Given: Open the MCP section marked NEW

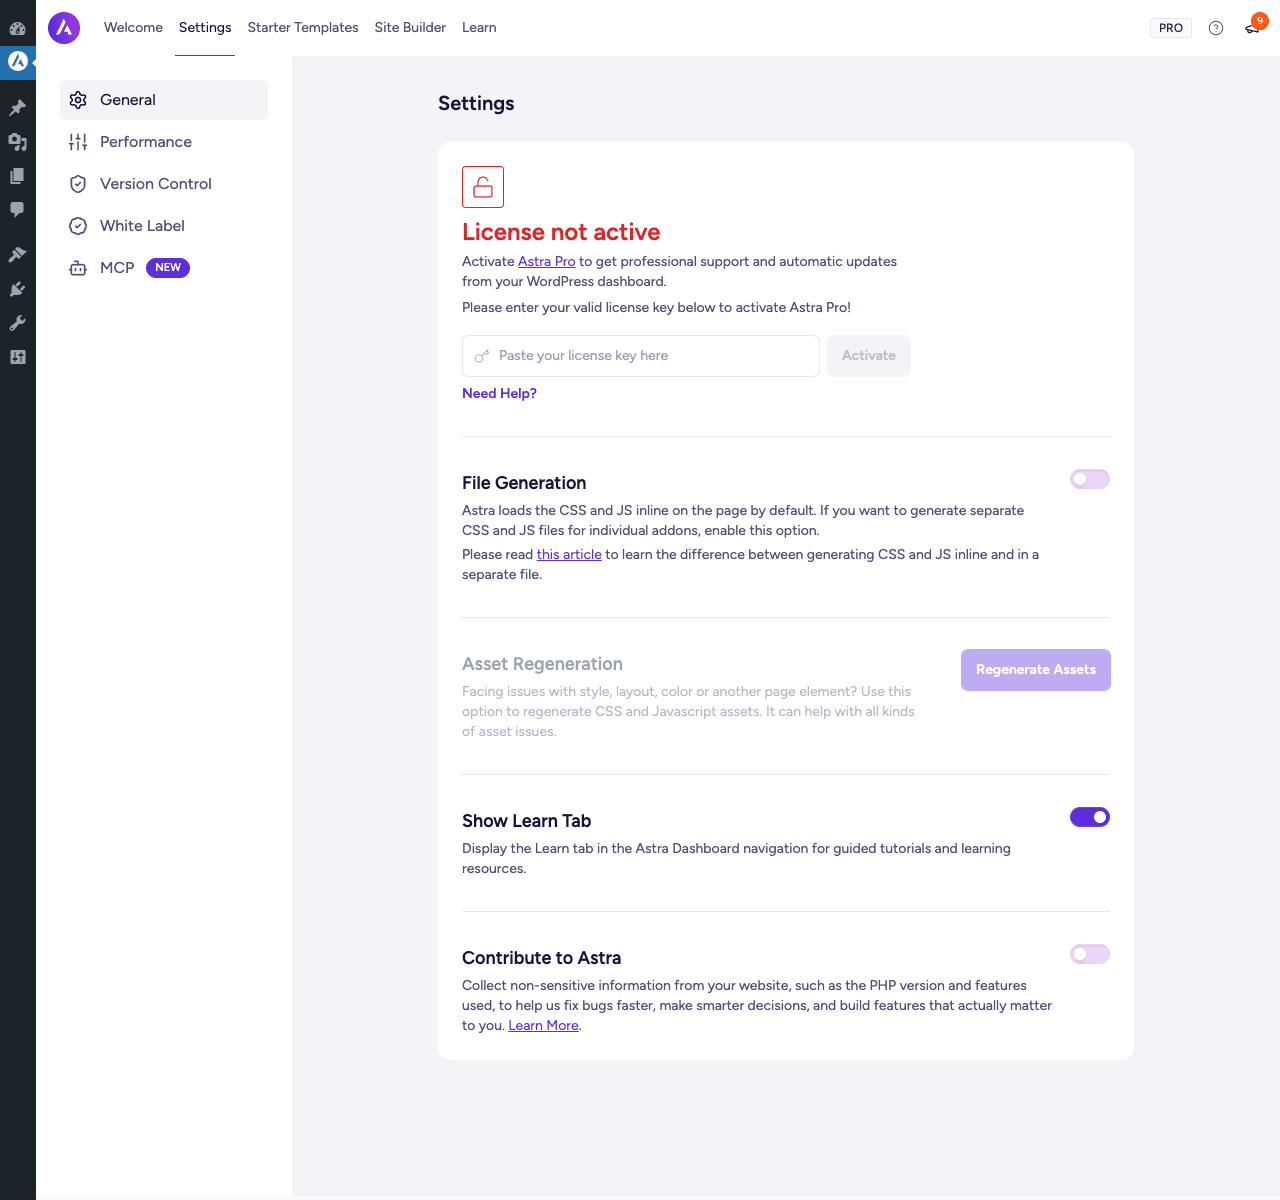Looking at the screenshot, I should click(164, 268).
